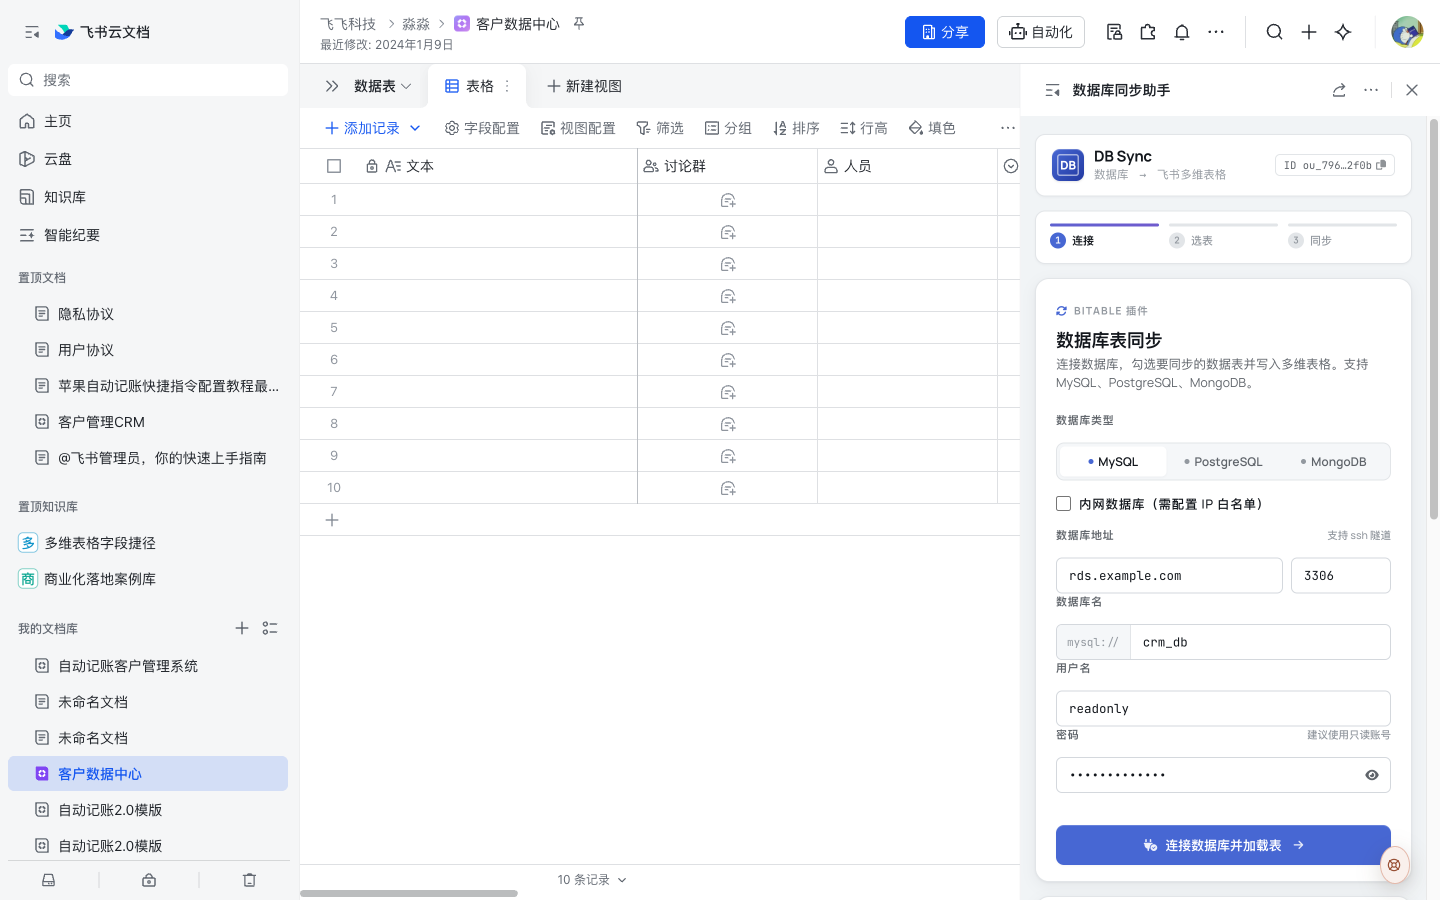The image size is (1440, 900).
Task: Focus the 数据库地址 host input field
Action: (x=1169, y=576)
